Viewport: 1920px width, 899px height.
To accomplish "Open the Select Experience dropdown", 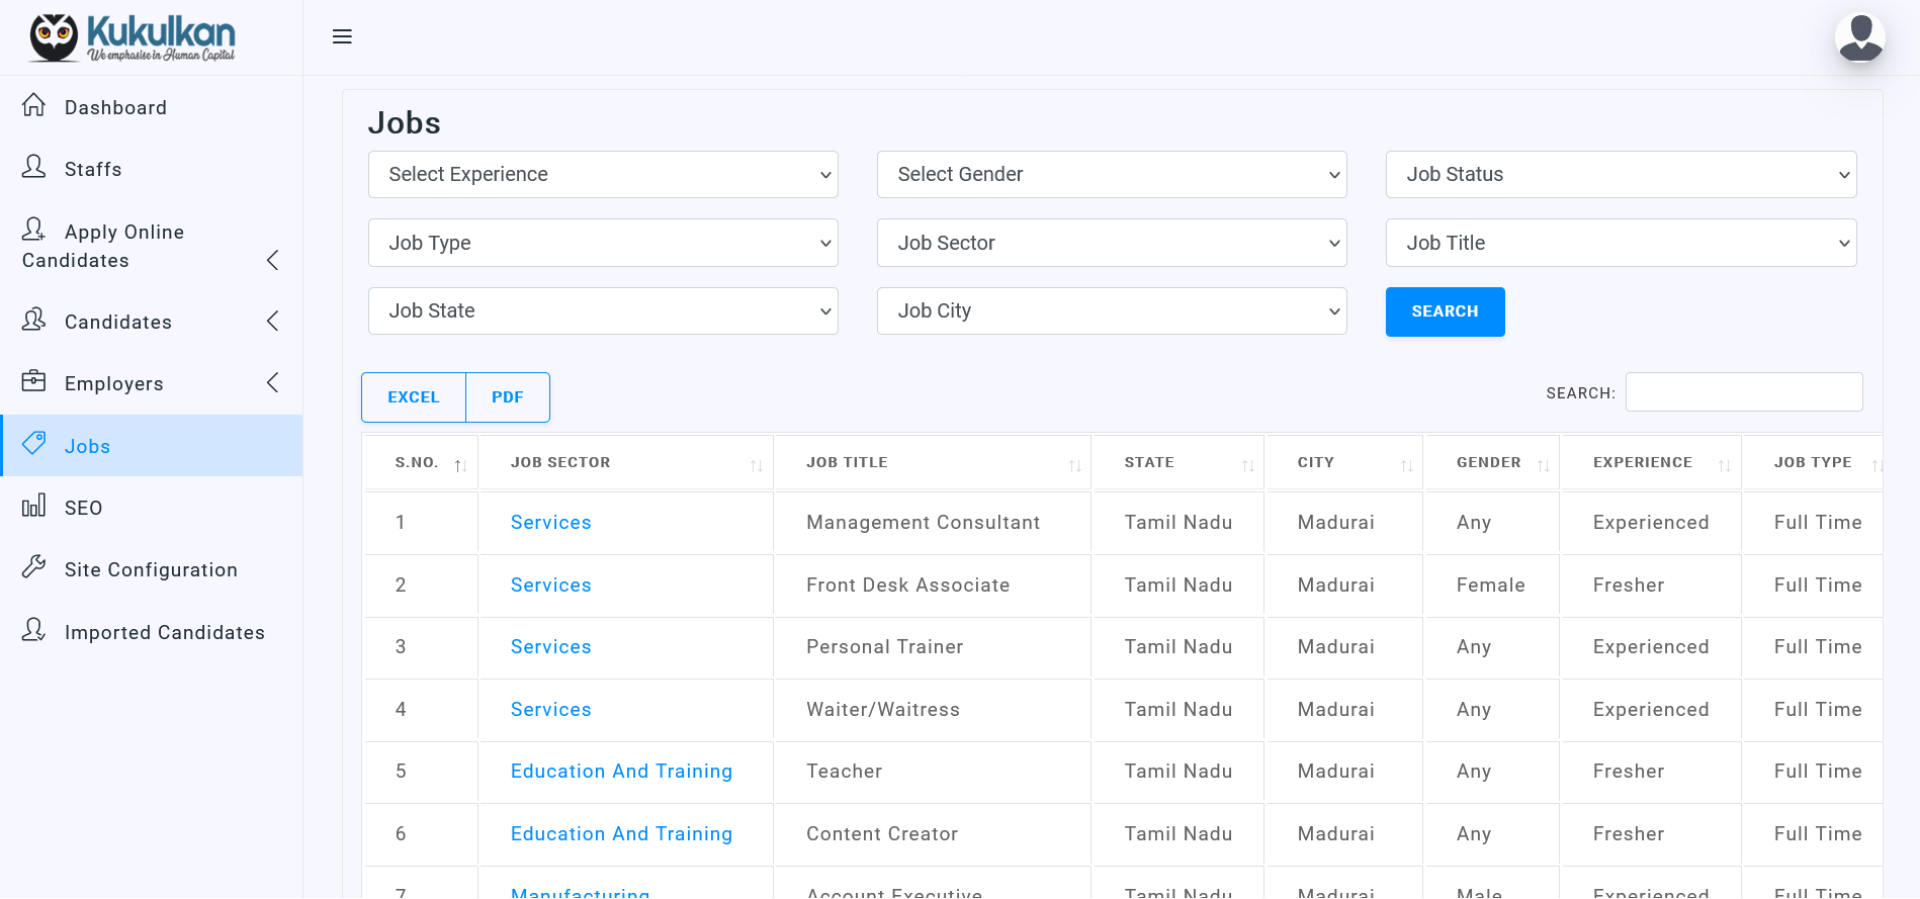I will click(x=602, y=175).
